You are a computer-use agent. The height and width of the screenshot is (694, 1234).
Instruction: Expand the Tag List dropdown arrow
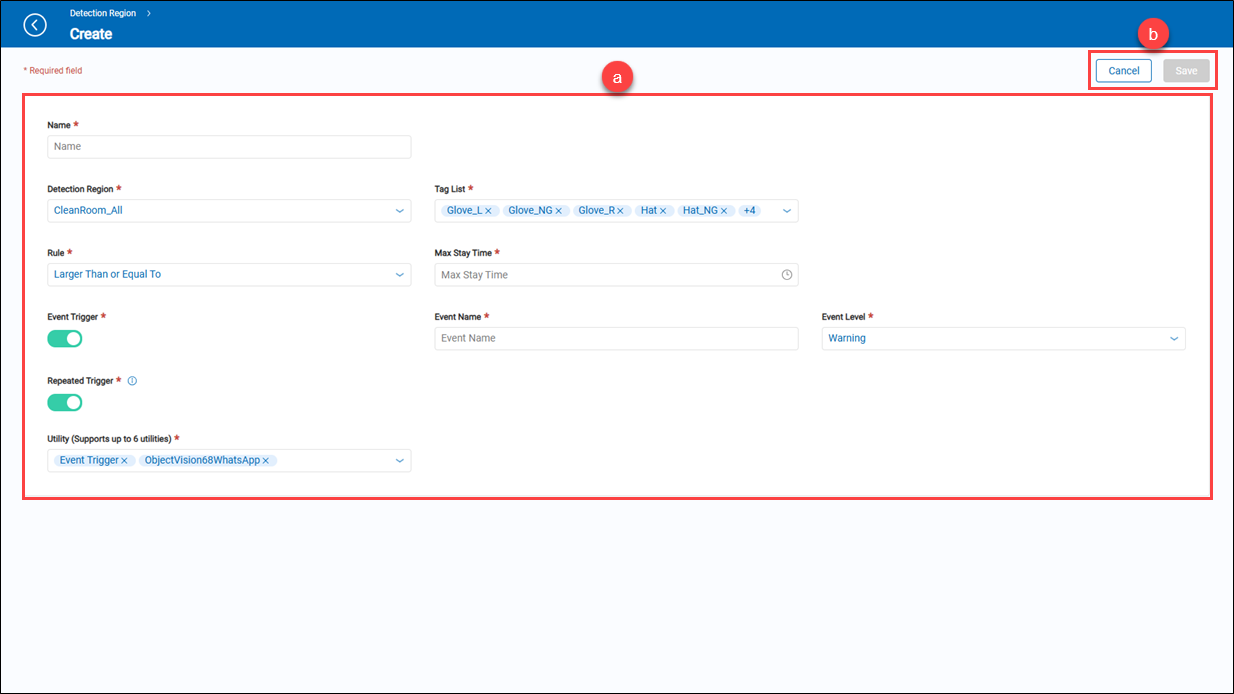coord(786,211)
